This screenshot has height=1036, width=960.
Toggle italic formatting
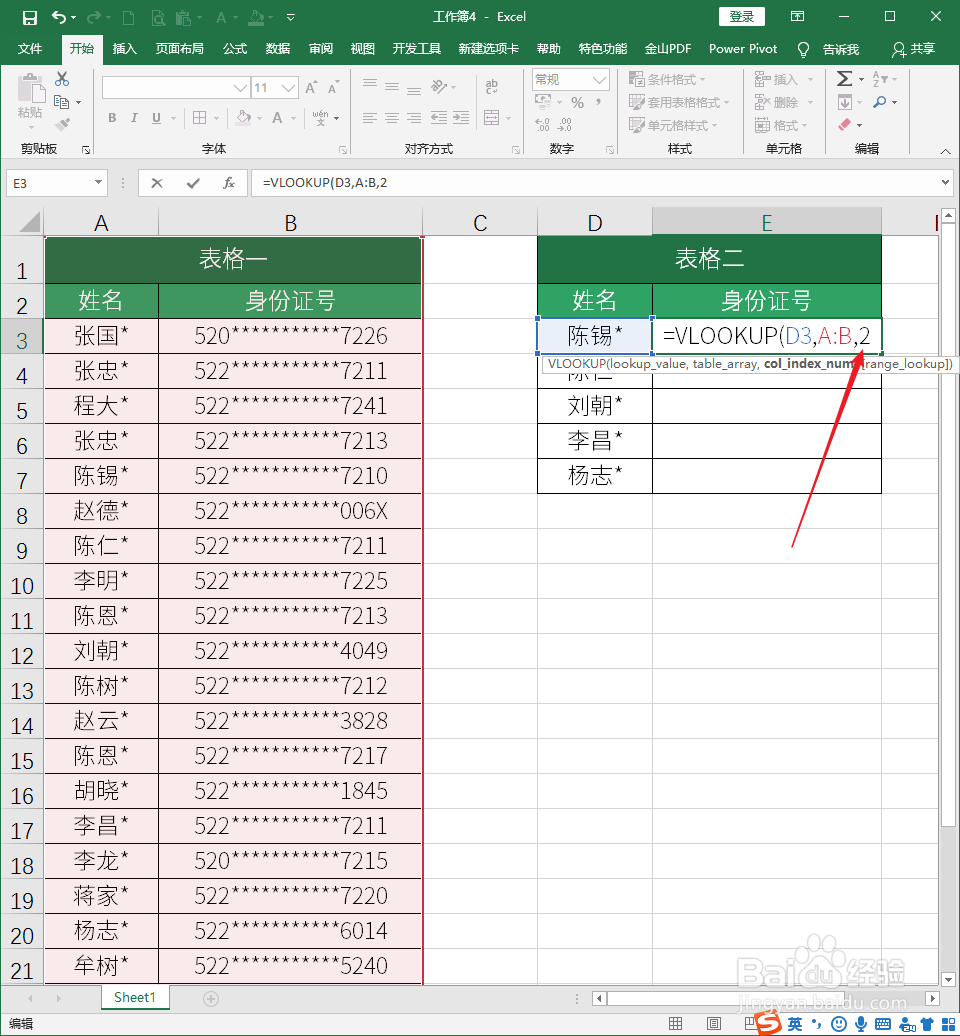tap(134, 117)
